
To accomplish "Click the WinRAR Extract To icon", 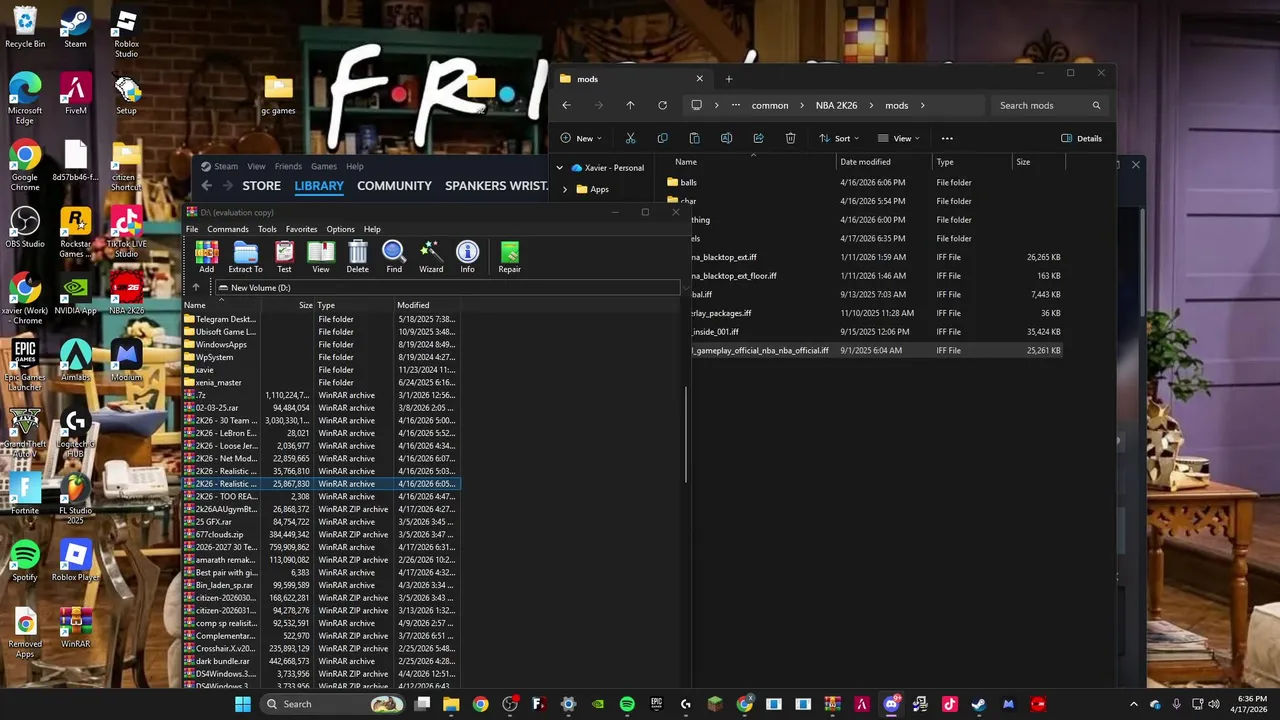I will (x=245, y=256).
